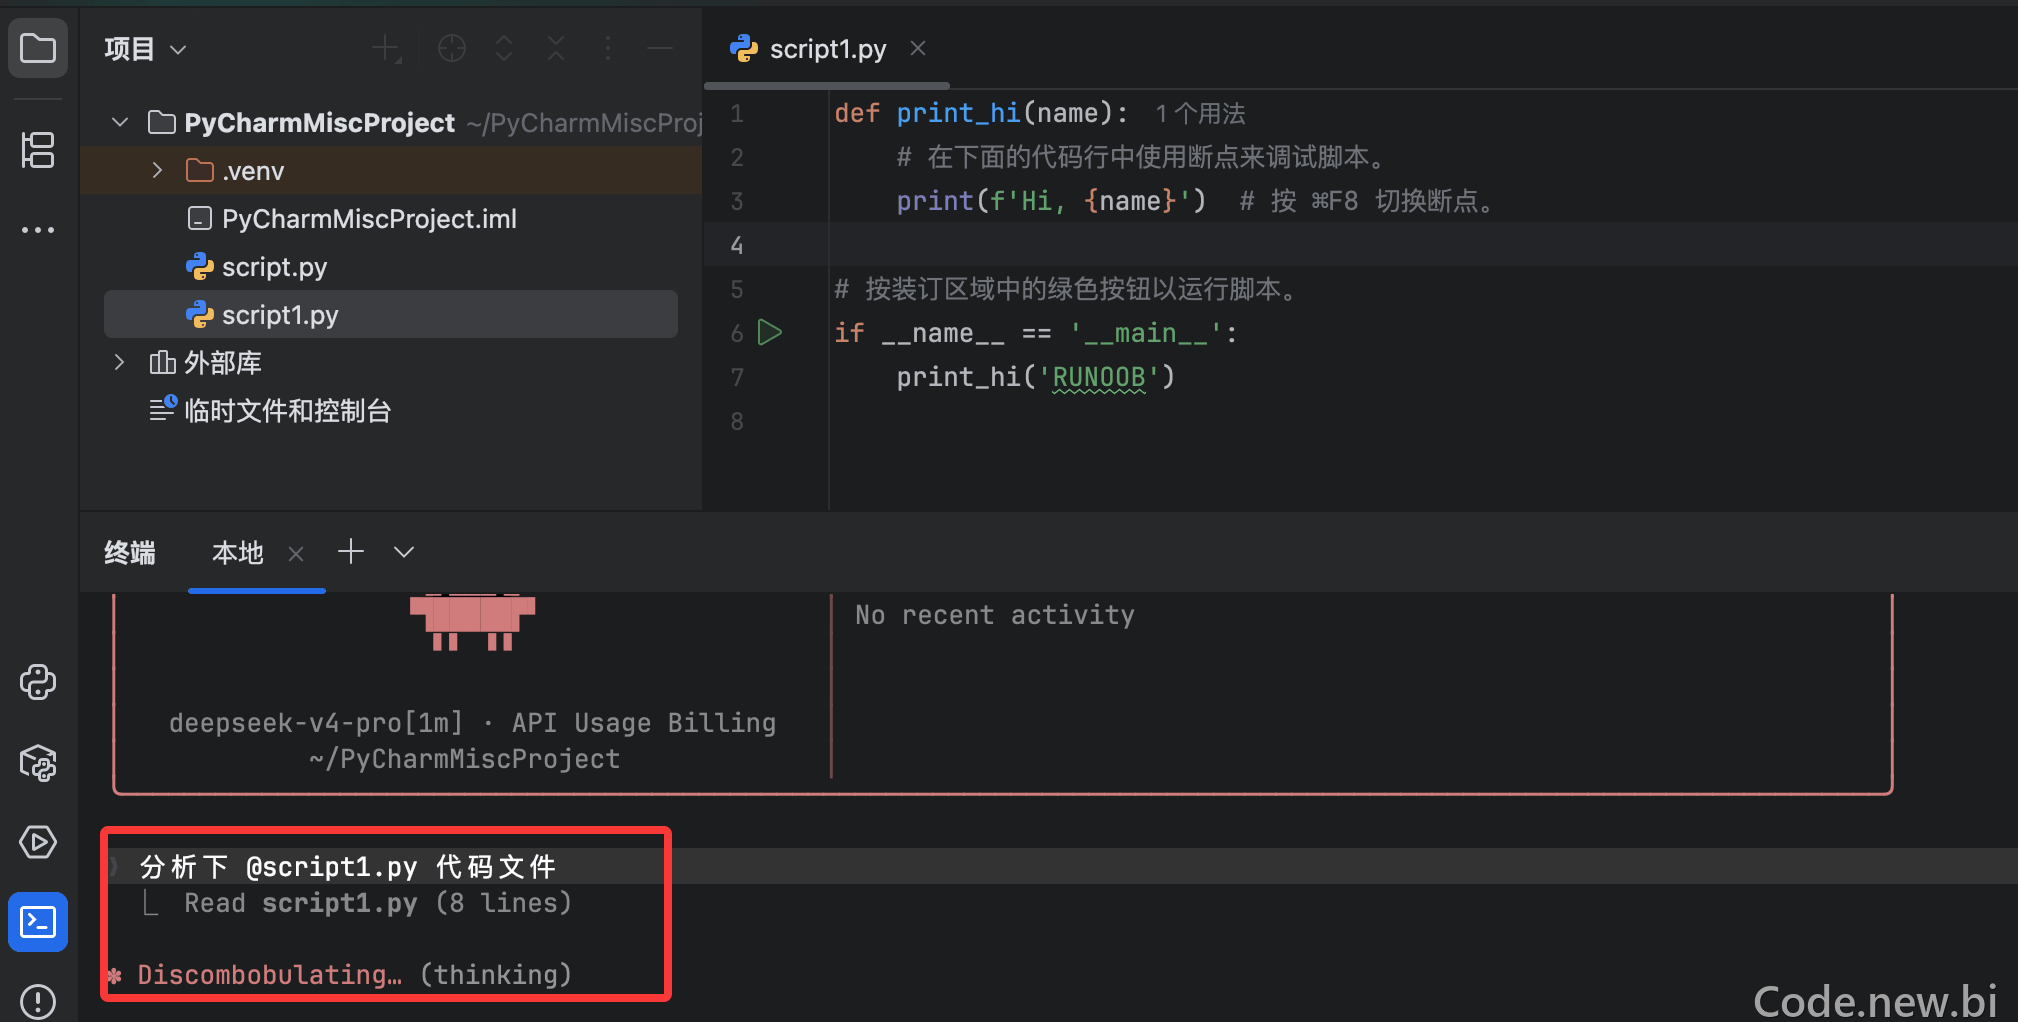
Task: Open the 项目 view dropdown
Action: 145,49
